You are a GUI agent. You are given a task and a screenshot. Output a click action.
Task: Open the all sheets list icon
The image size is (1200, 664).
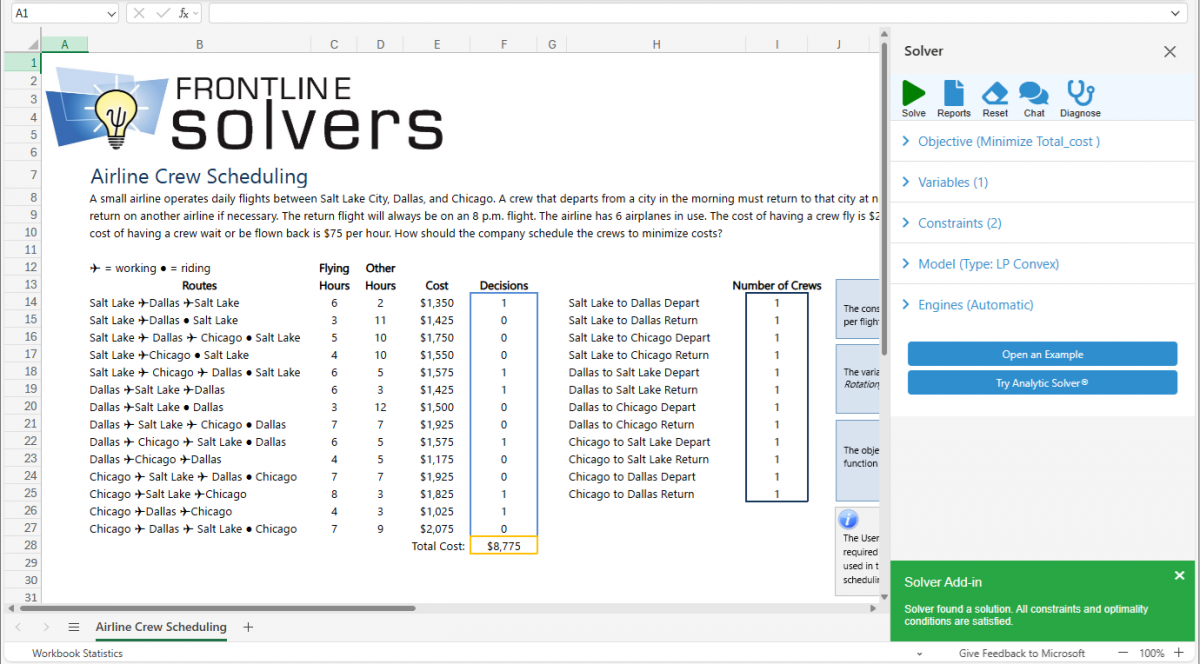[73, 627]
